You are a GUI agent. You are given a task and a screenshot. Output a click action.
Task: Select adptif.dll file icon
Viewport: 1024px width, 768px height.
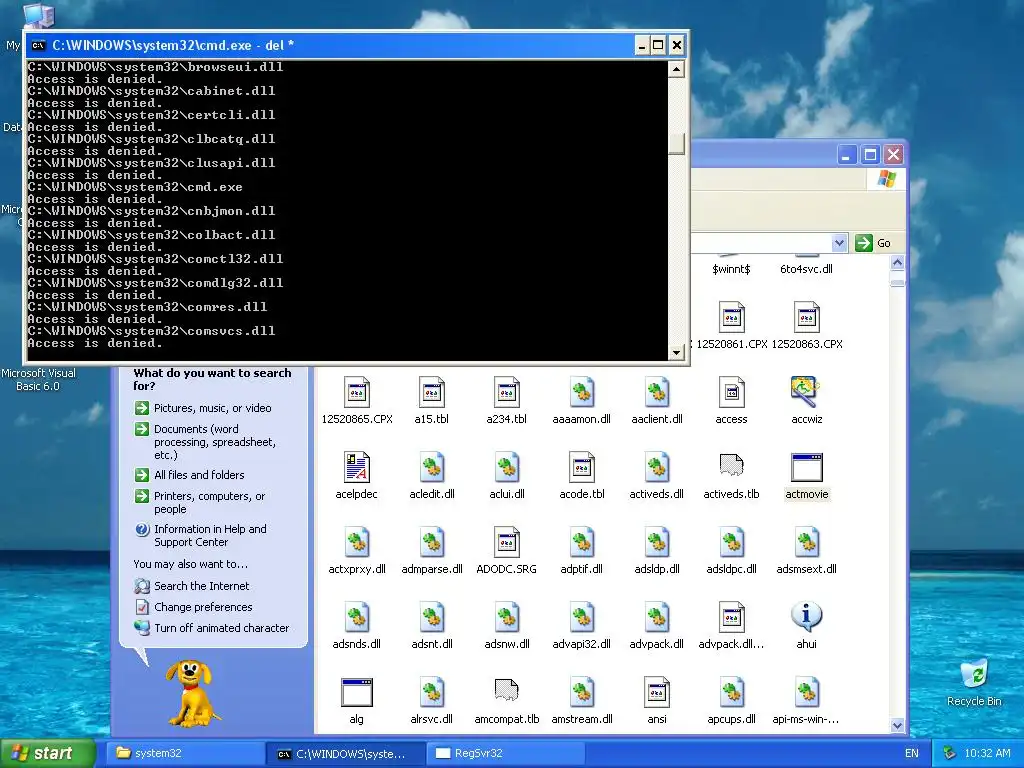(x=582, y=543)
